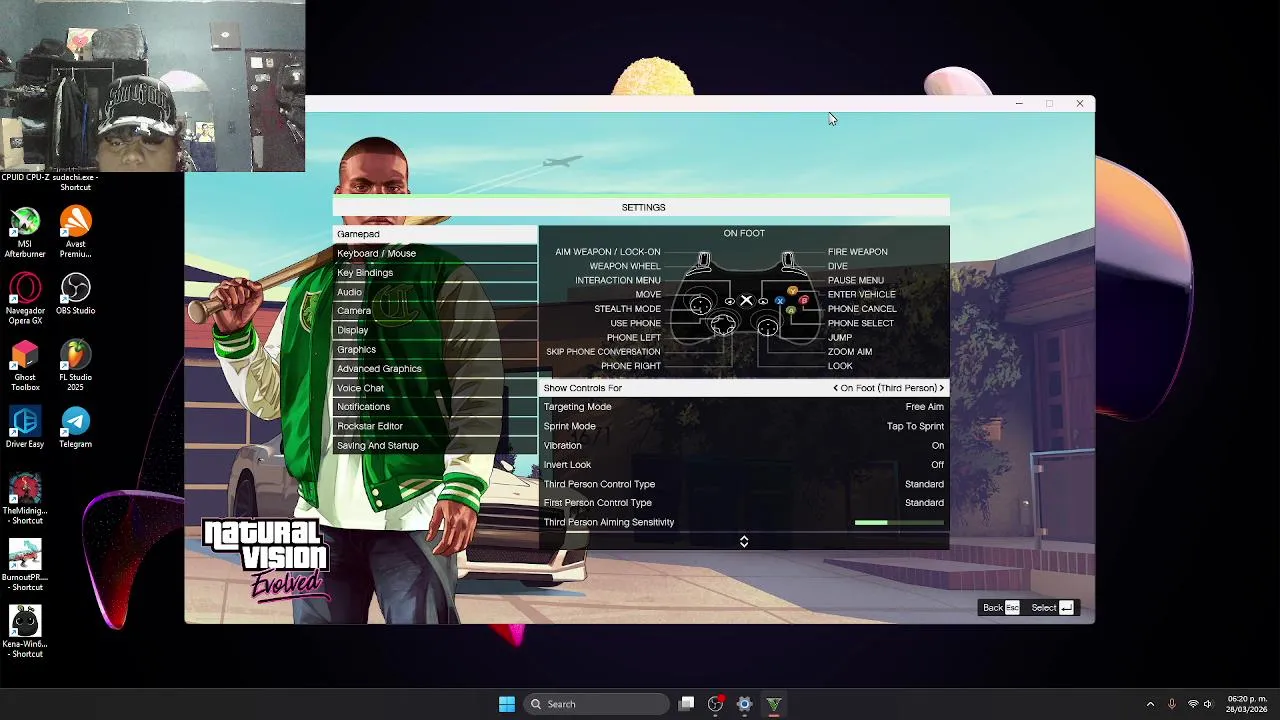Open Task View in taskbar
This screenshot has width=1280, height=720.
tap(686, 704)
